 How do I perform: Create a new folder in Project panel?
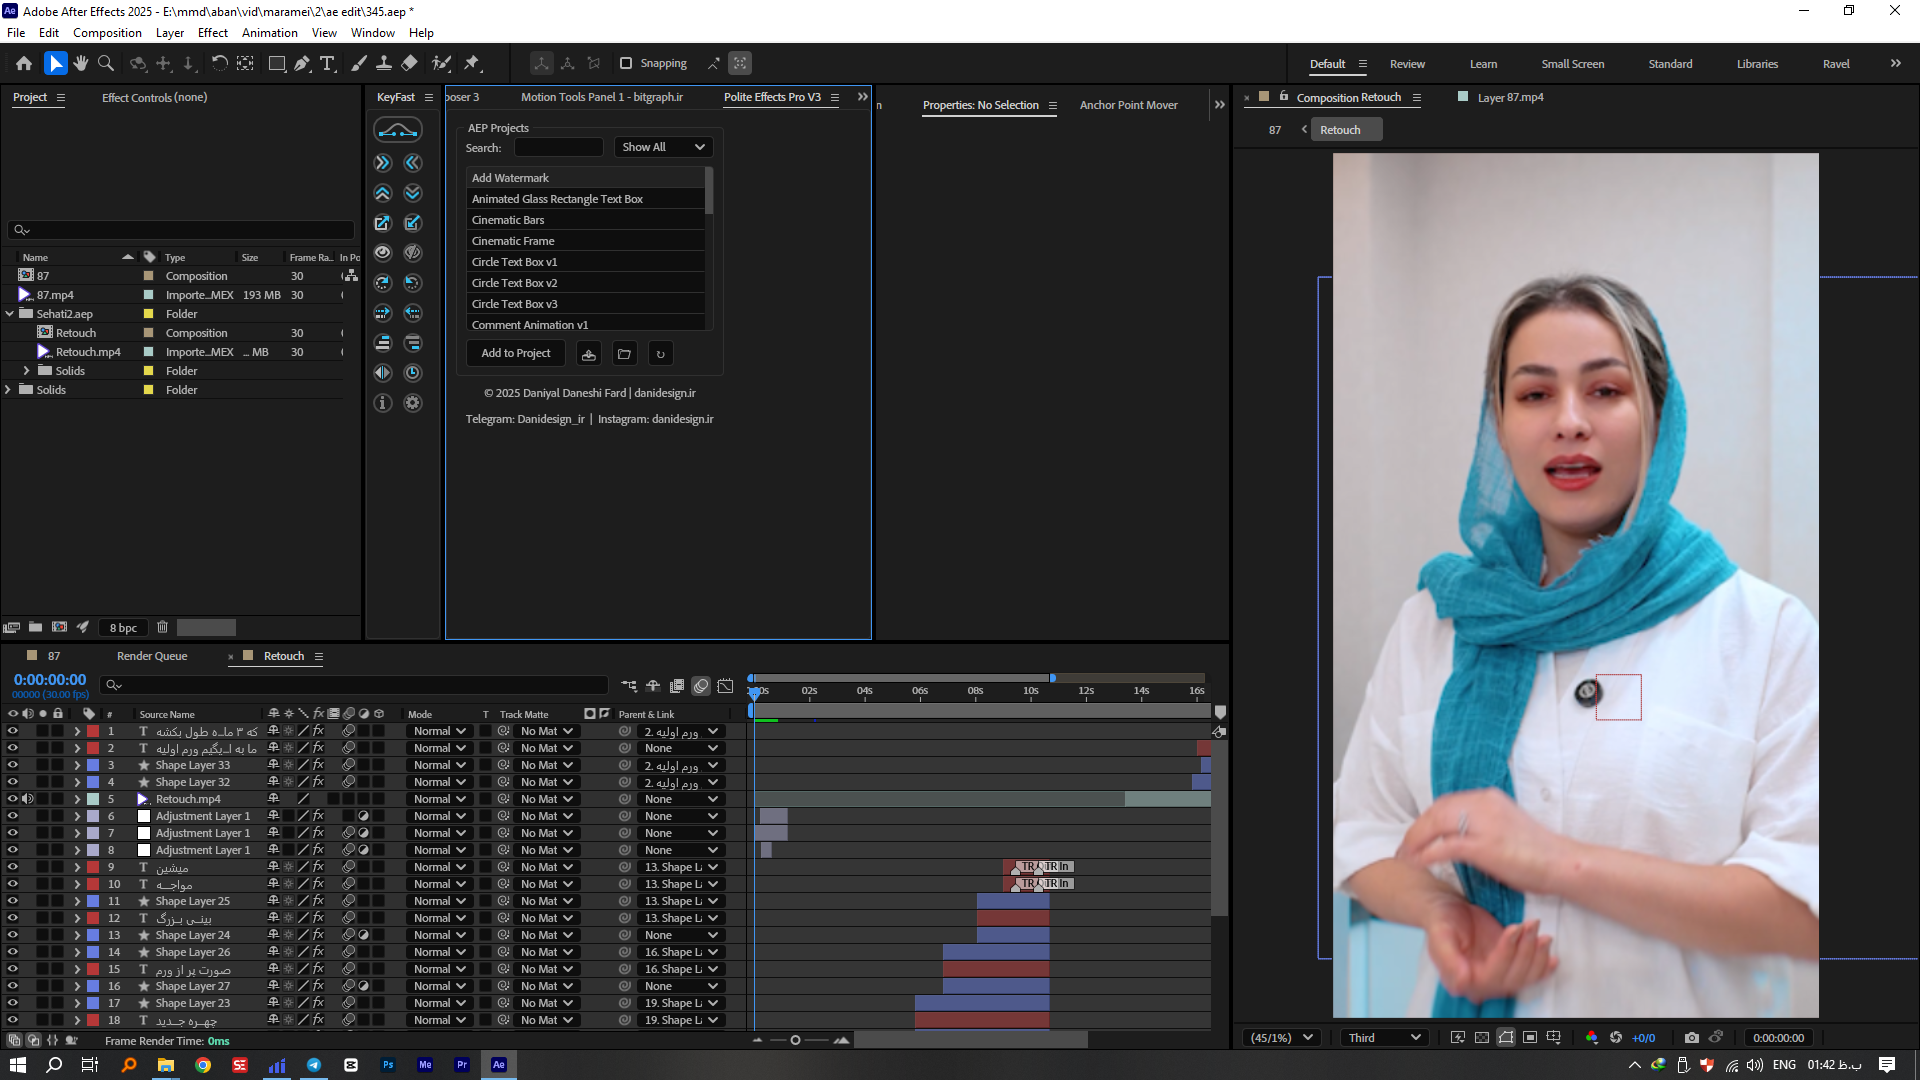click(35, 627)
